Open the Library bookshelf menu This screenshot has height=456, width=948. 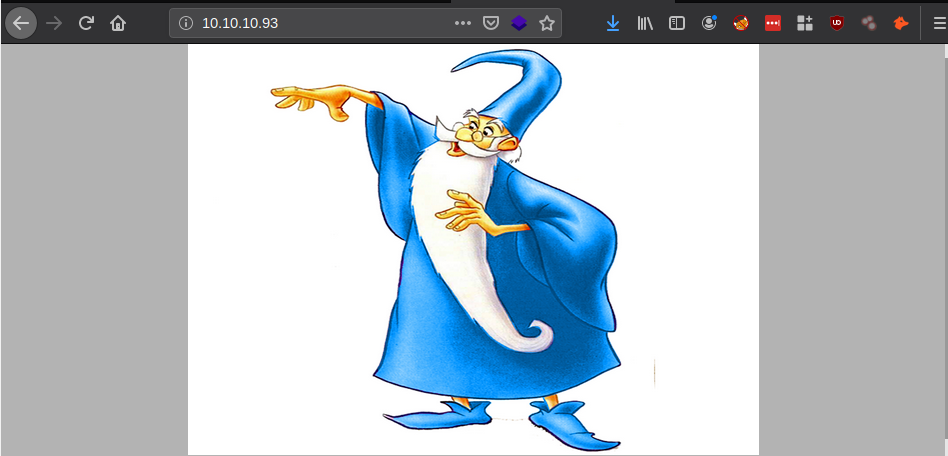click(644, 24)
